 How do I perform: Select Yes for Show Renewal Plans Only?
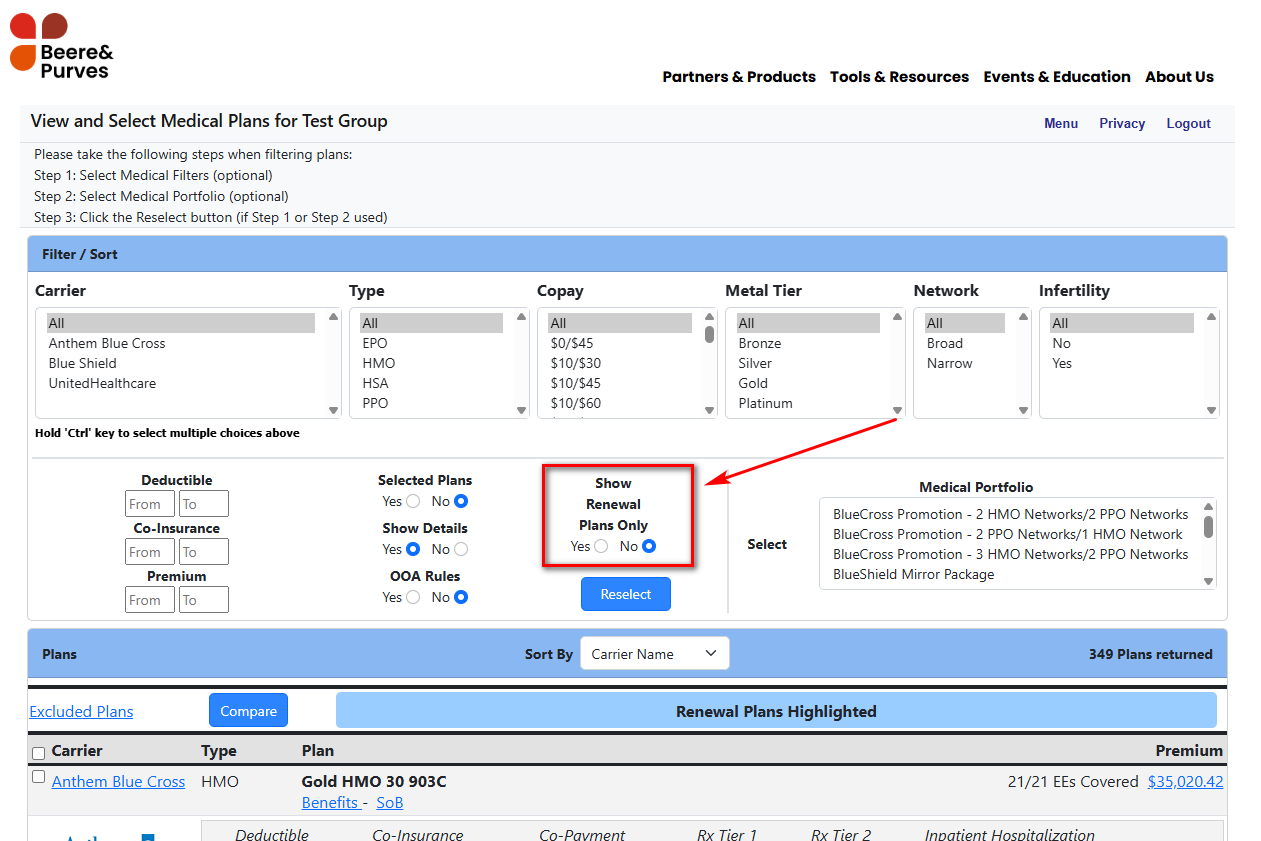pos(601,546)
